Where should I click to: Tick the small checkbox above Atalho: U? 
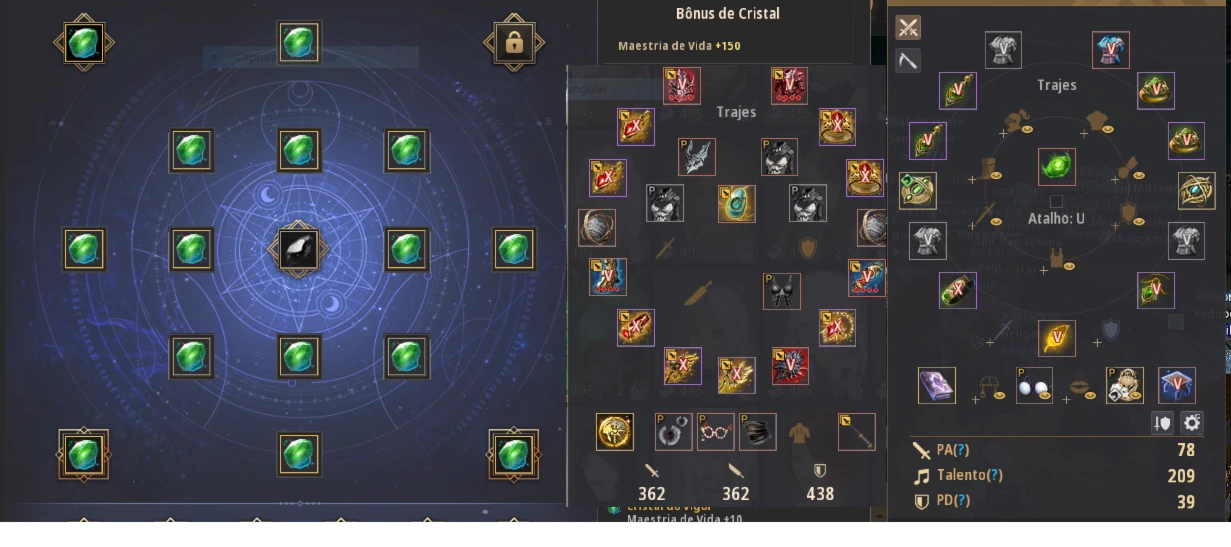tap(1056, 201)
